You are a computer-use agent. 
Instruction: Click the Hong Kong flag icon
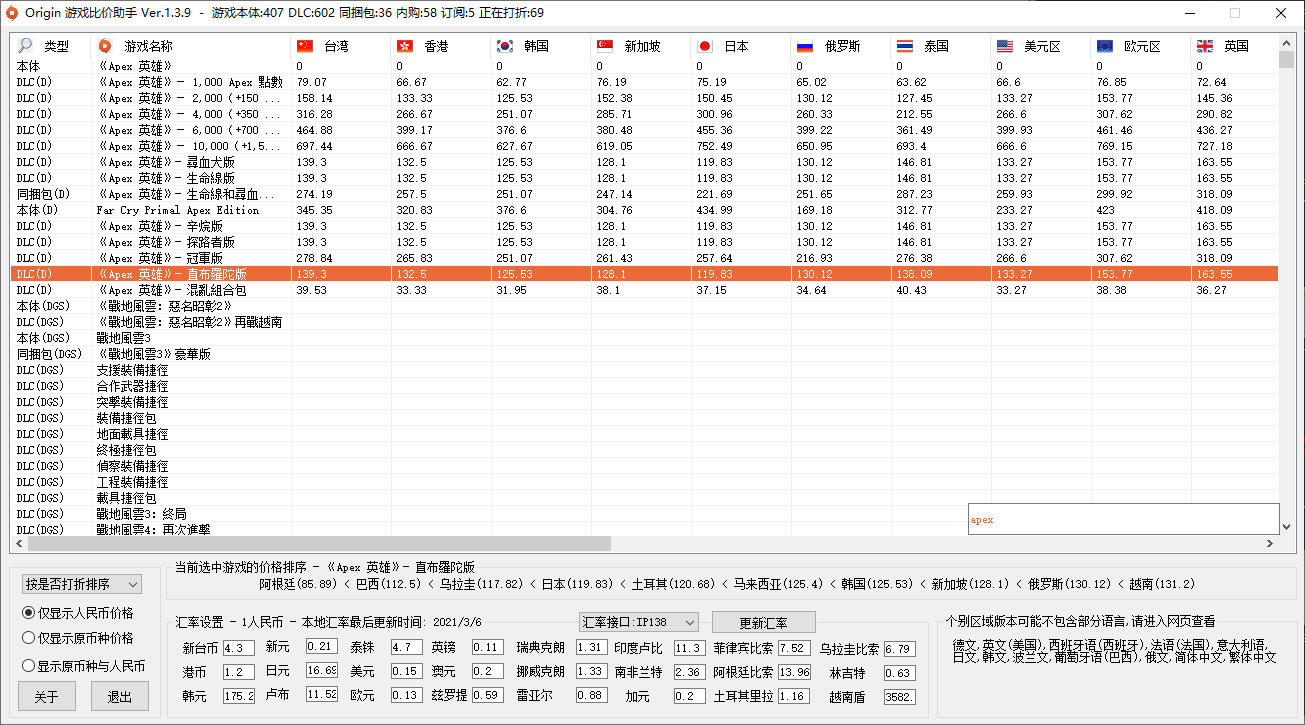[x=405, y=46]
